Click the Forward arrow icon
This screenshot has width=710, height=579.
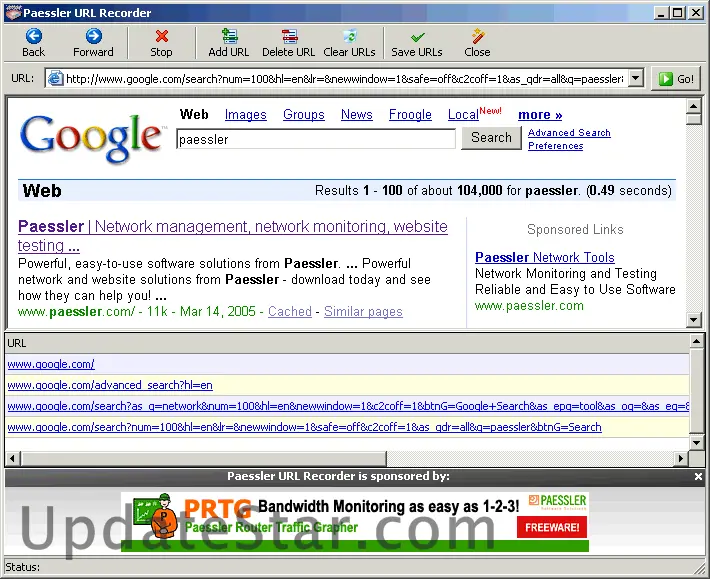click(x=94, y=36)
